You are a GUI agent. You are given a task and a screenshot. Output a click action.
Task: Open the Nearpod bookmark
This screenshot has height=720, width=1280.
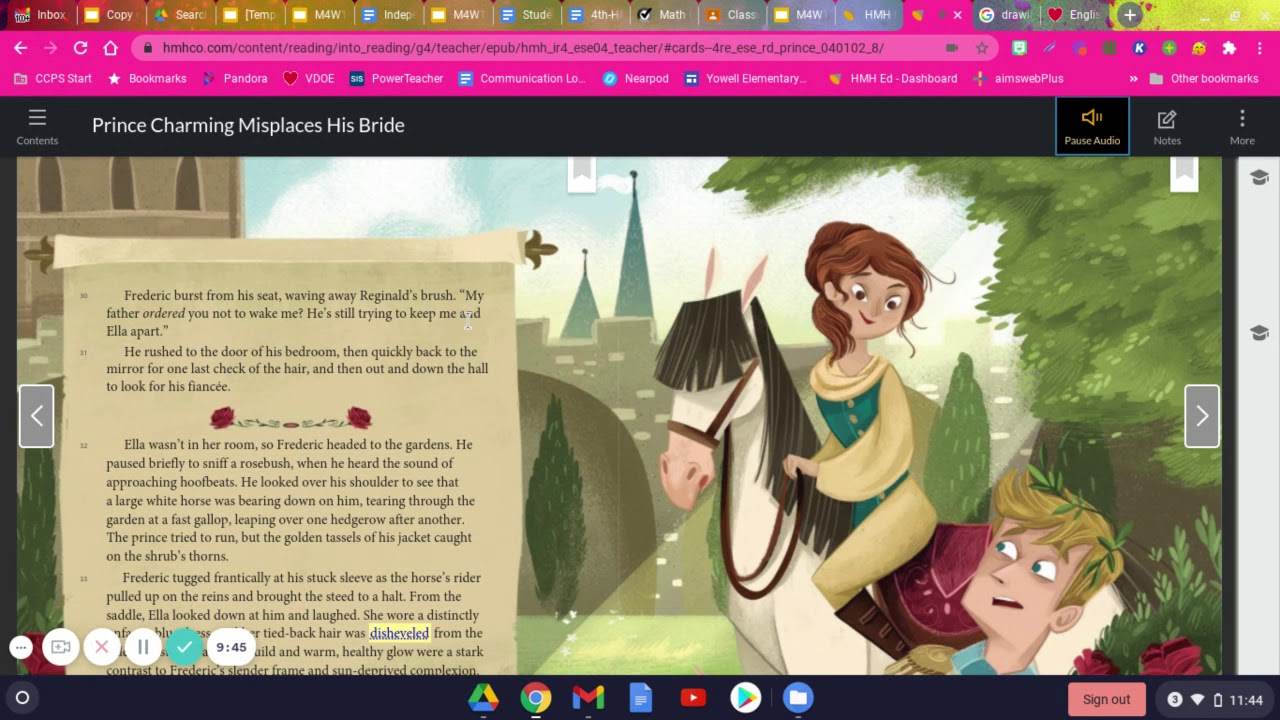tap(636, 78)
